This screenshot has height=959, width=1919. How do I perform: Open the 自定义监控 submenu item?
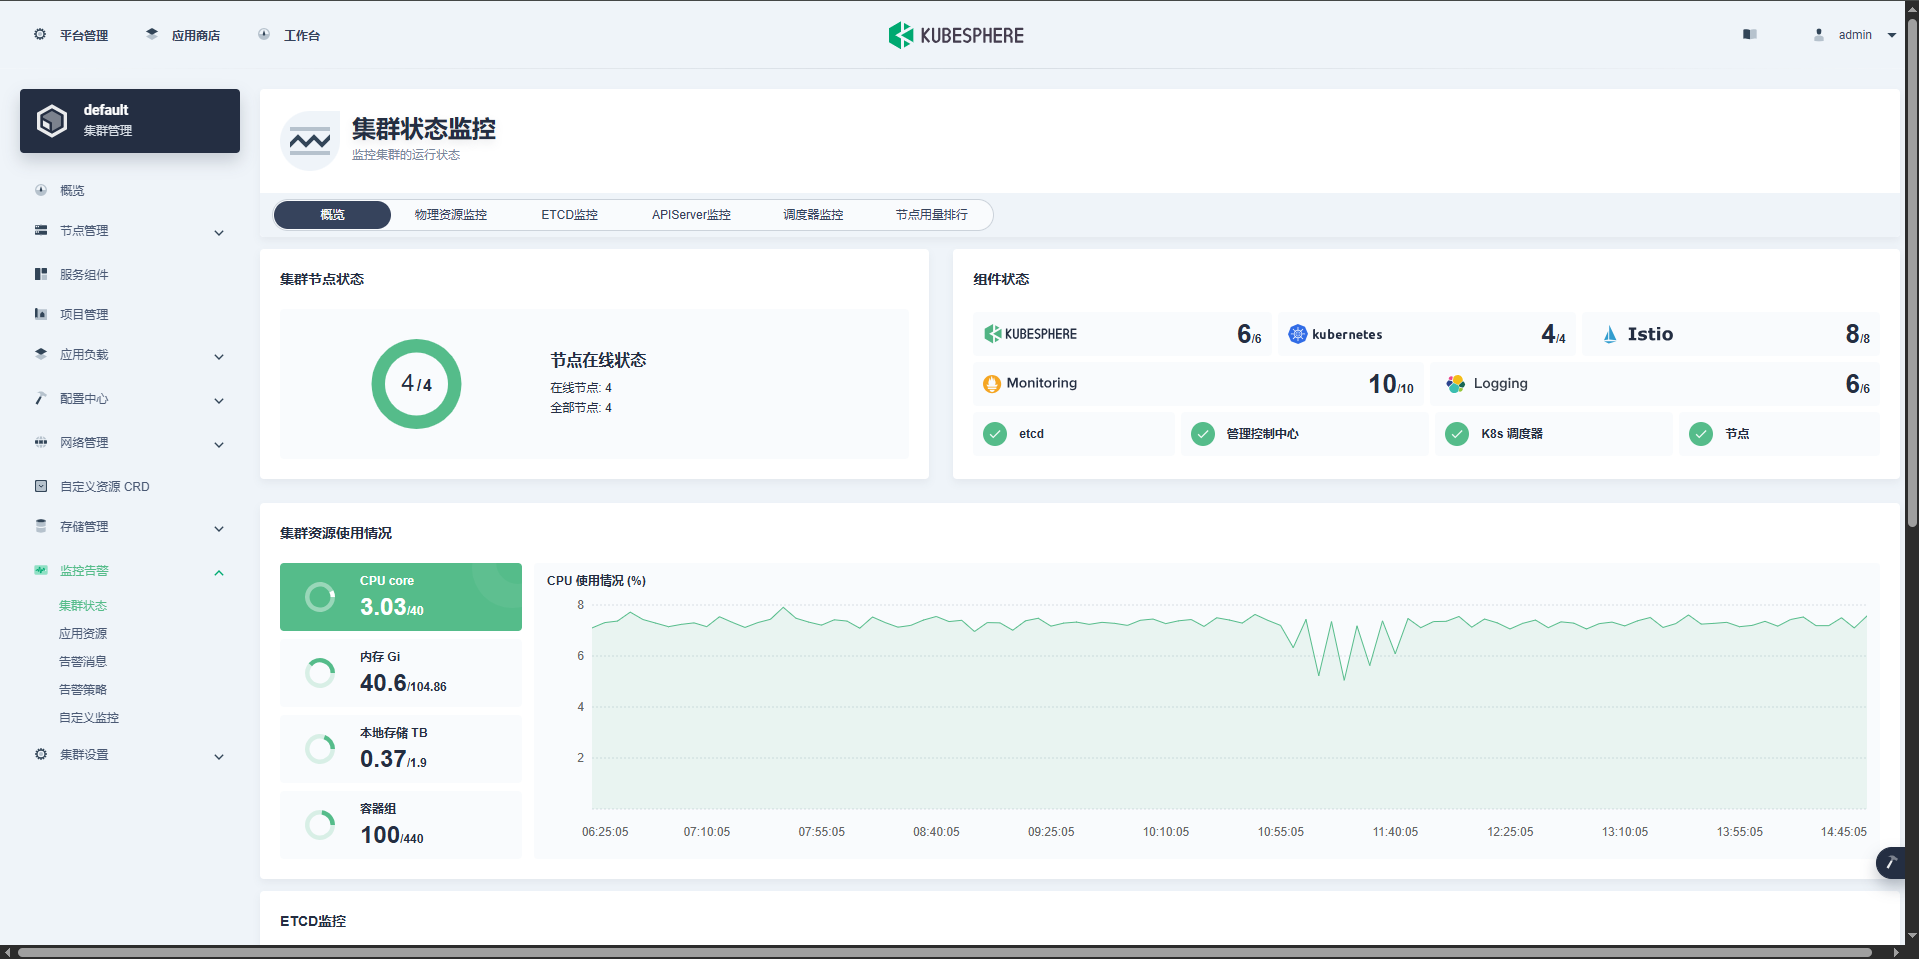click(89, 718)
